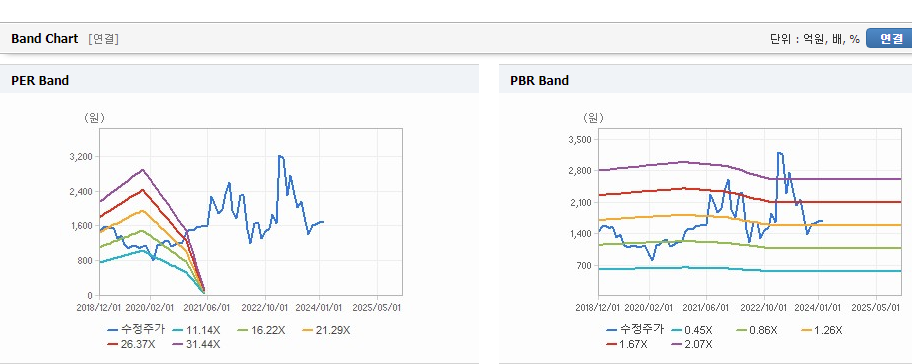Toggle 26.37X series in PER Band legend
Viewport: 912px width, 364px height.
[131, 344]
